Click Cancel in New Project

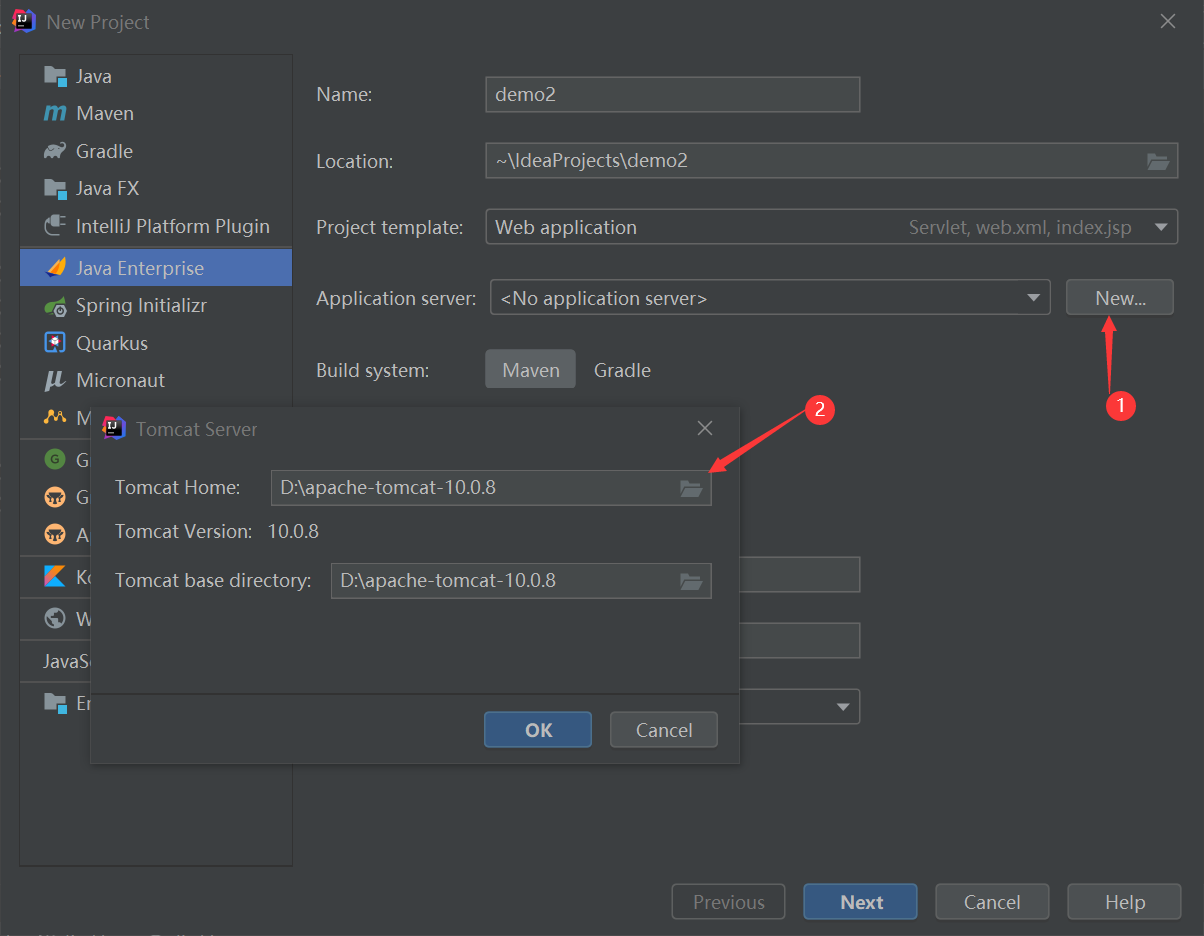[x=992, y=902]
